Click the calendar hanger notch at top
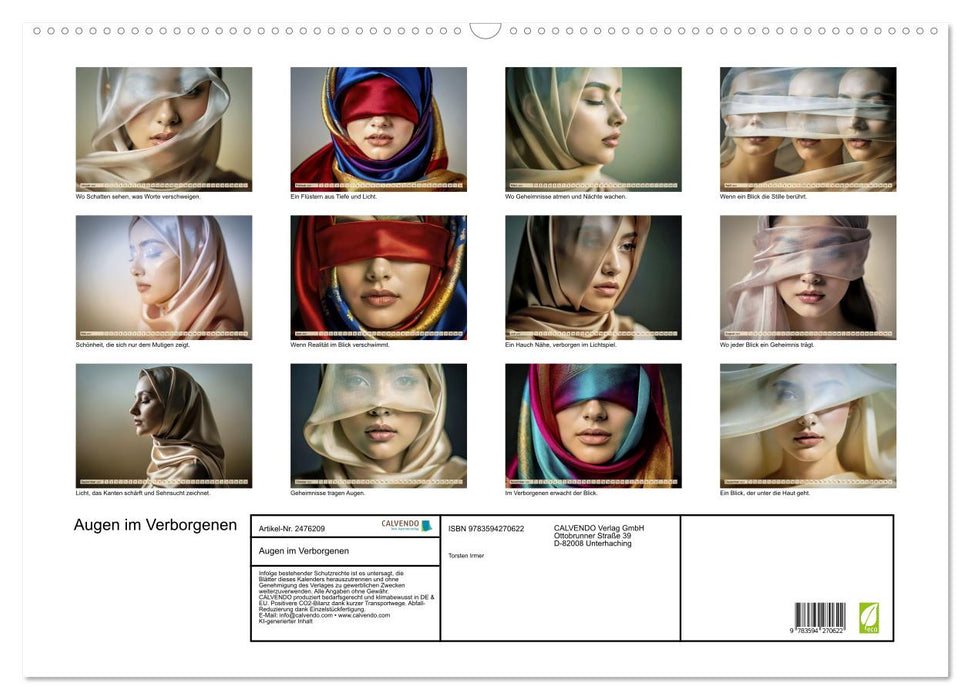 (x=485, y=30)
